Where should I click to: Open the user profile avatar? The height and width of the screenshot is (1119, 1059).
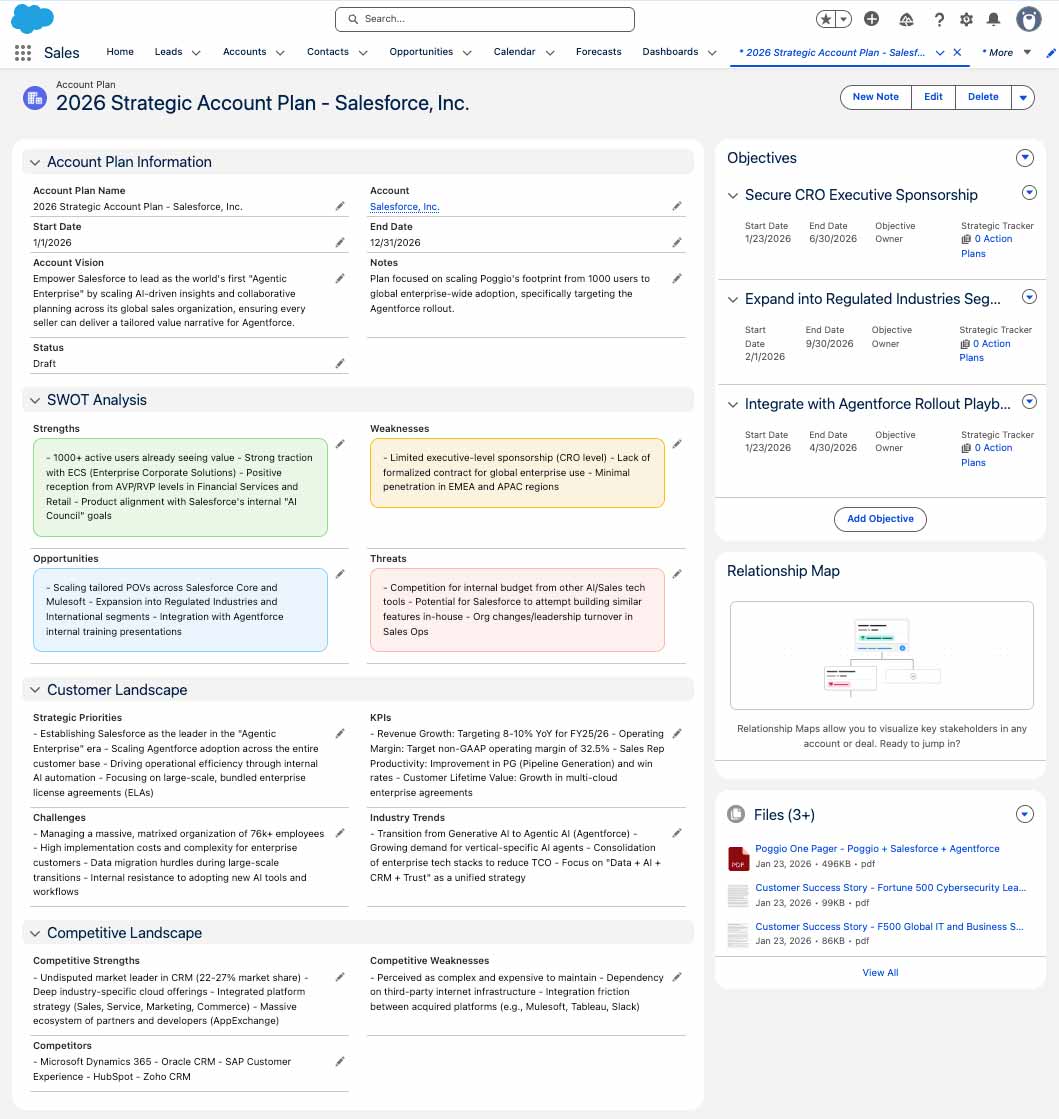tap(1028, 19)
